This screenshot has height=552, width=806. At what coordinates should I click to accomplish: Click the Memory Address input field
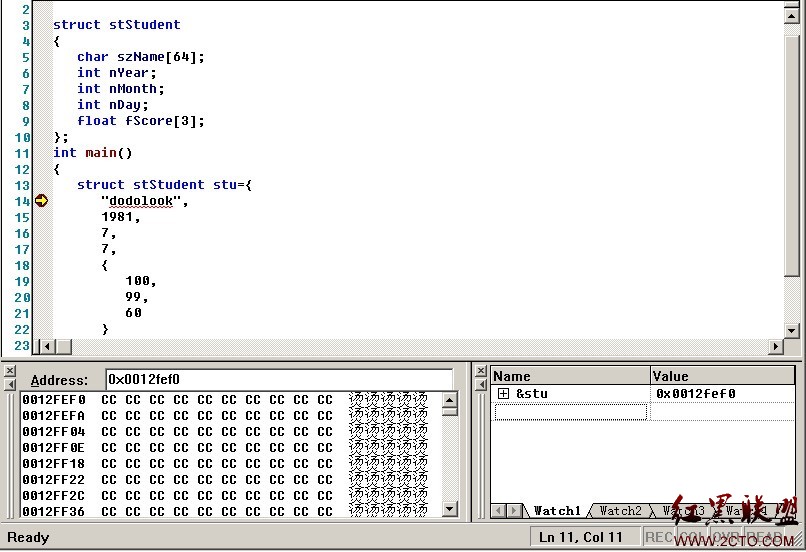(279, 379)
